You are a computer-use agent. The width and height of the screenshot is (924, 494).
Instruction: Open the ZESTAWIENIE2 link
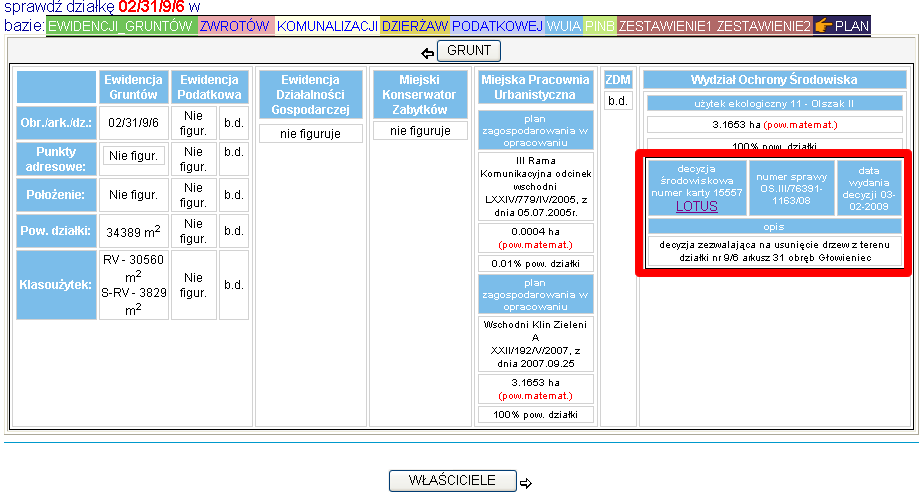click(764, 26)
